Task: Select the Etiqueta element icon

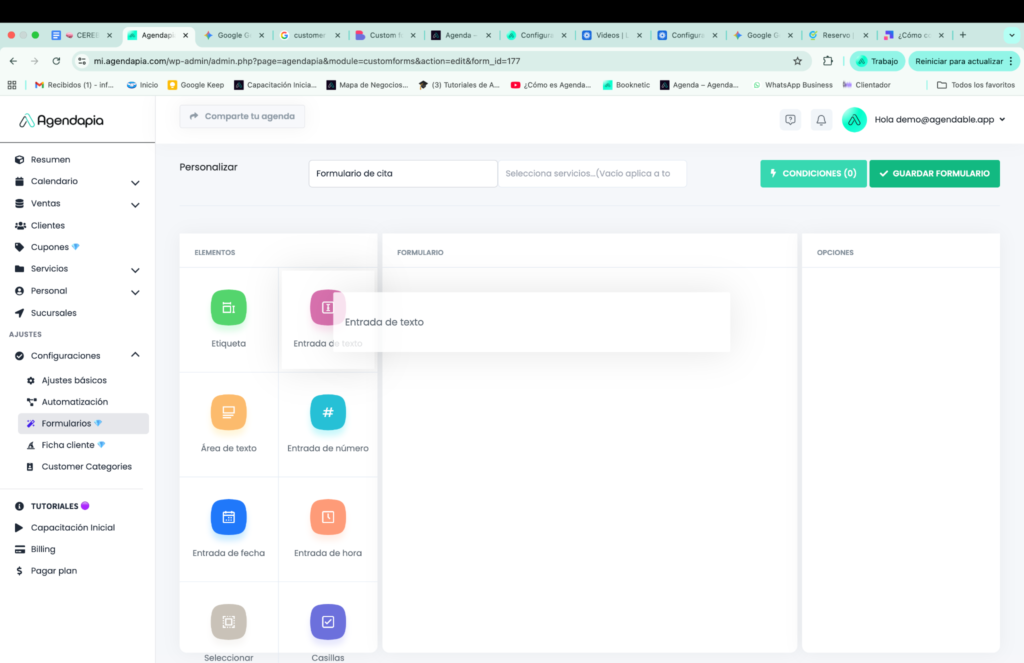Action: 228,308
